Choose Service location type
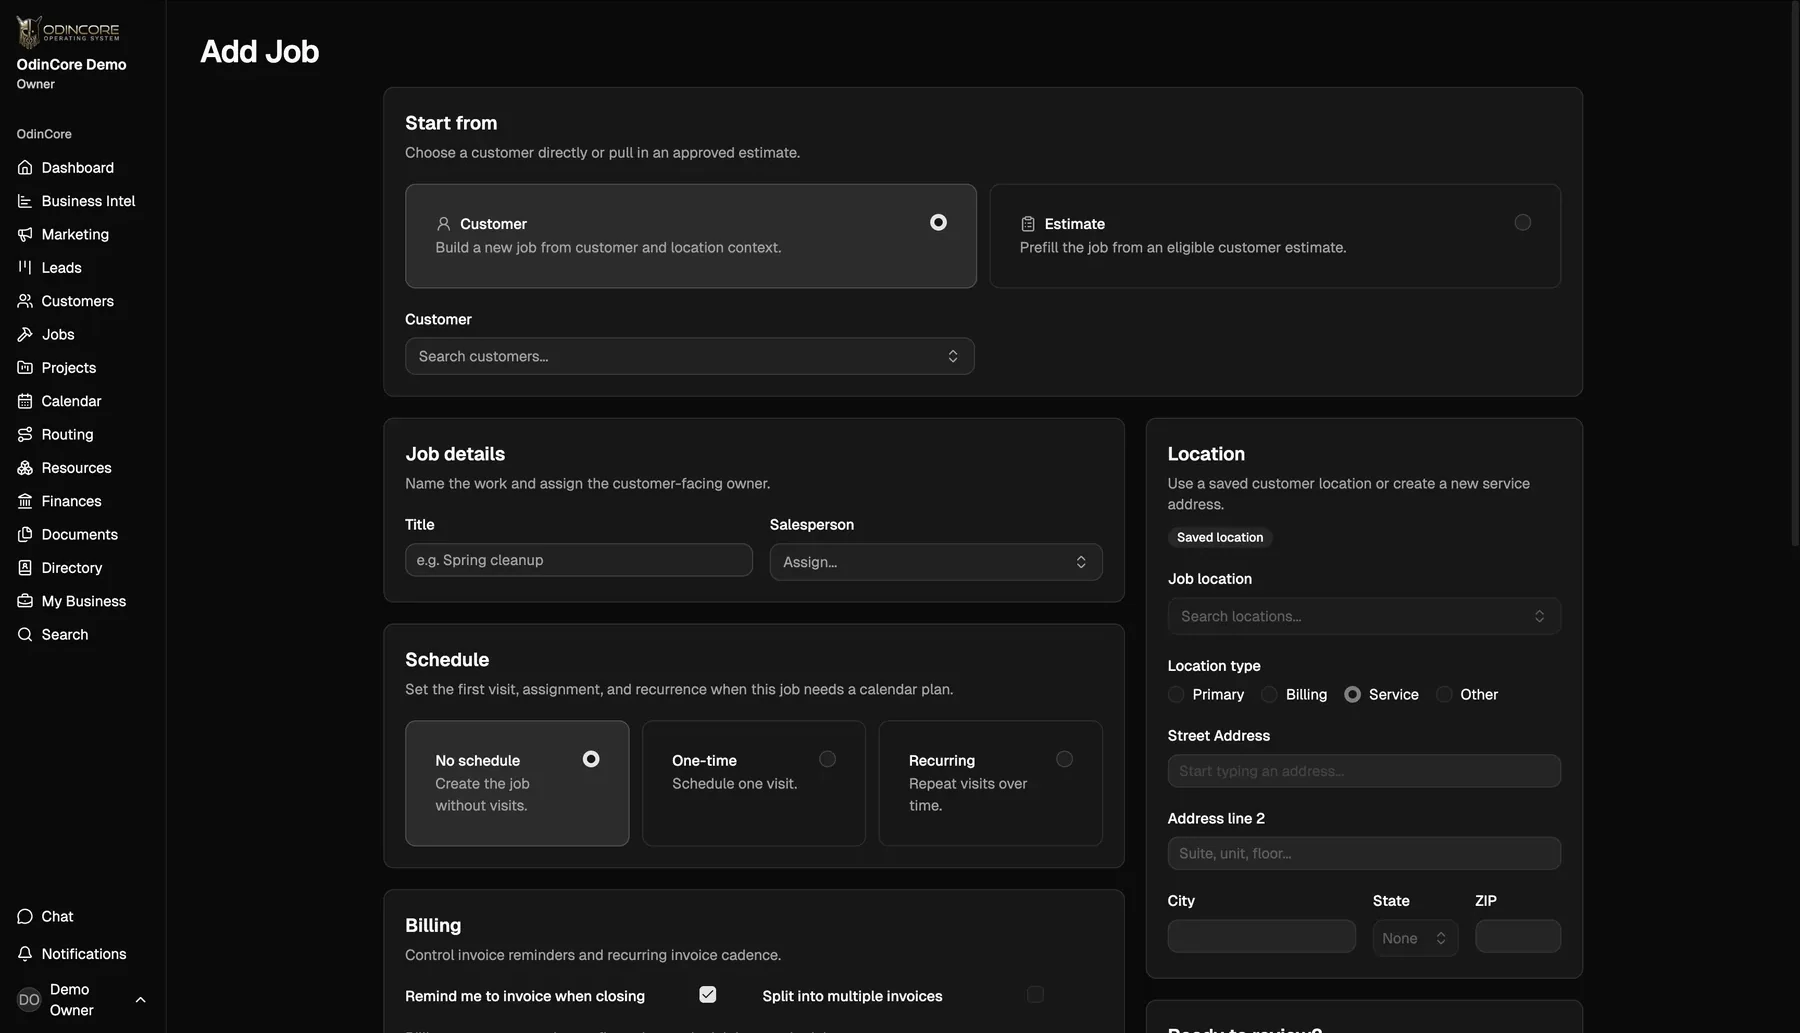 [1352, 694]
